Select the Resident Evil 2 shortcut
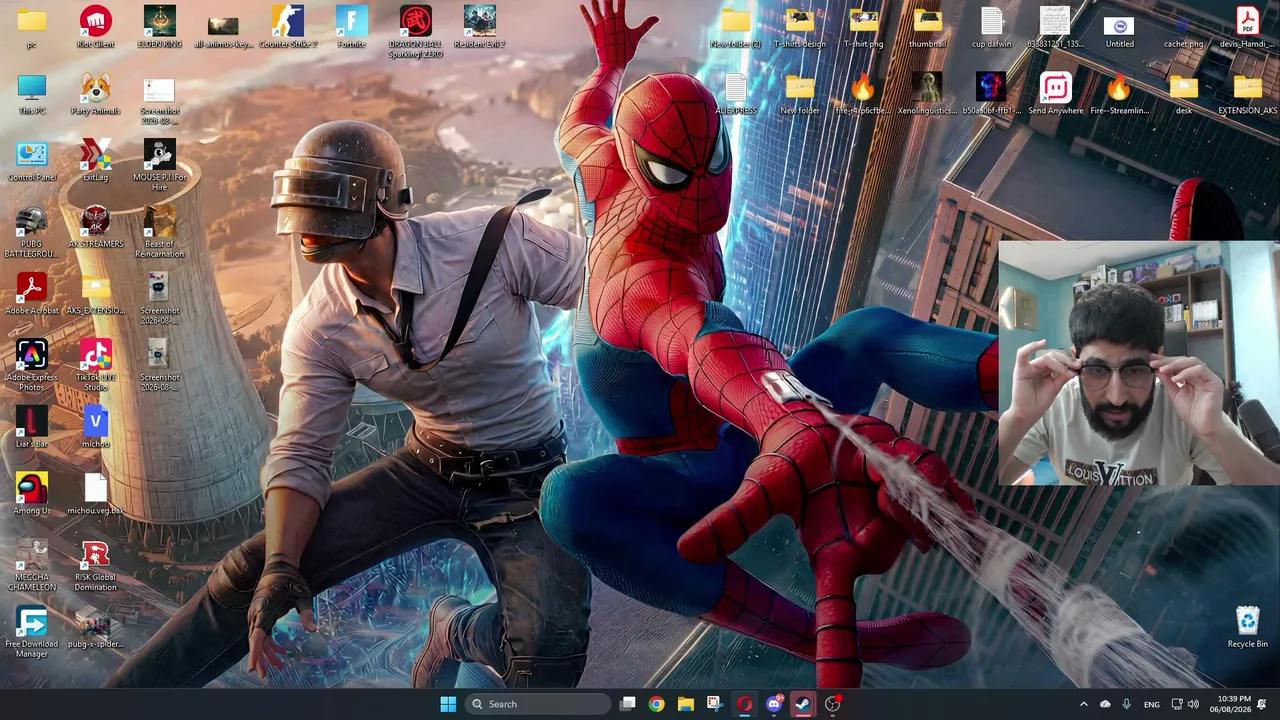The height and width of the screenshot is (720, 1280). [479, 27]
